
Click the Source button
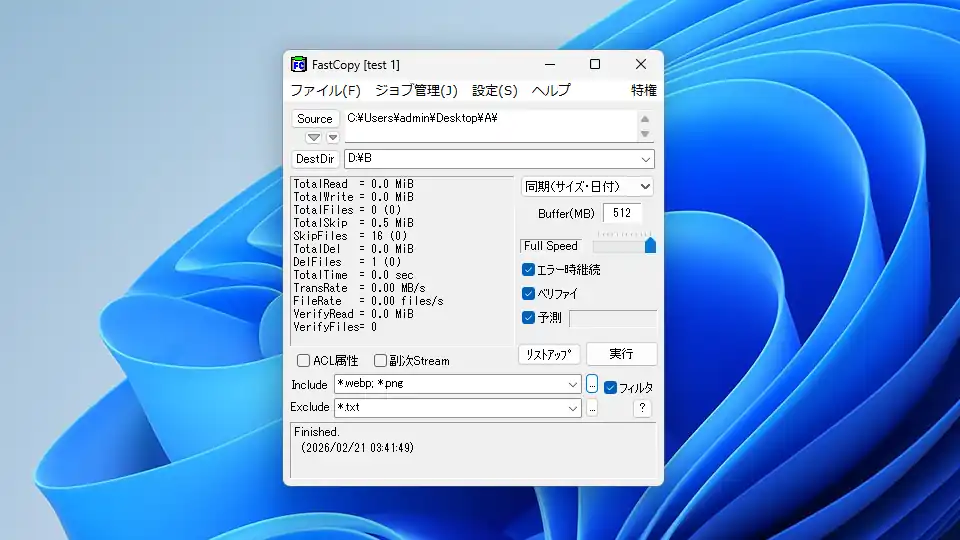[315, 119]
